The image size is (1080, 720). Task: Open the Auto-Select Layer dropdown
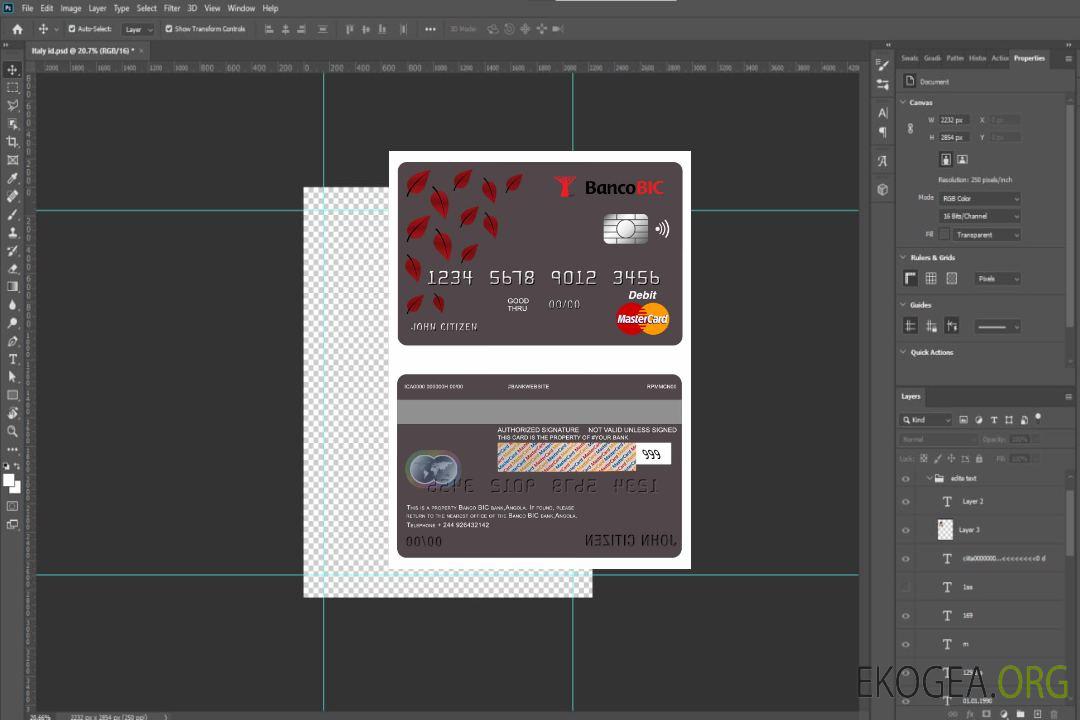pos(138,29)
